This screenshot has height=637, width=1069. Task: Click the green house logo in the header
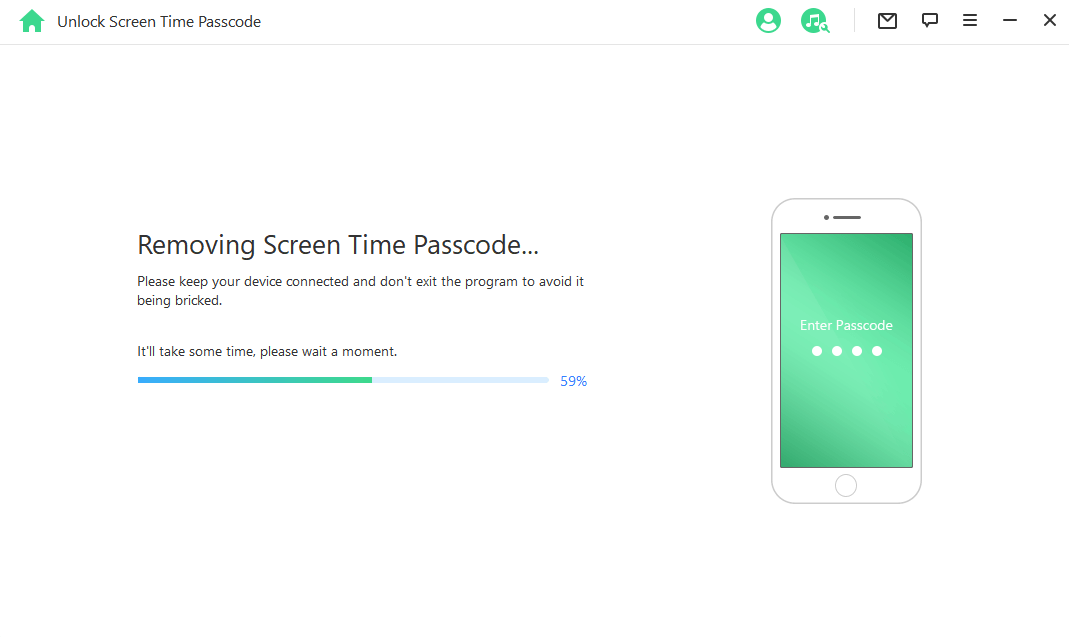coord(31,20)
